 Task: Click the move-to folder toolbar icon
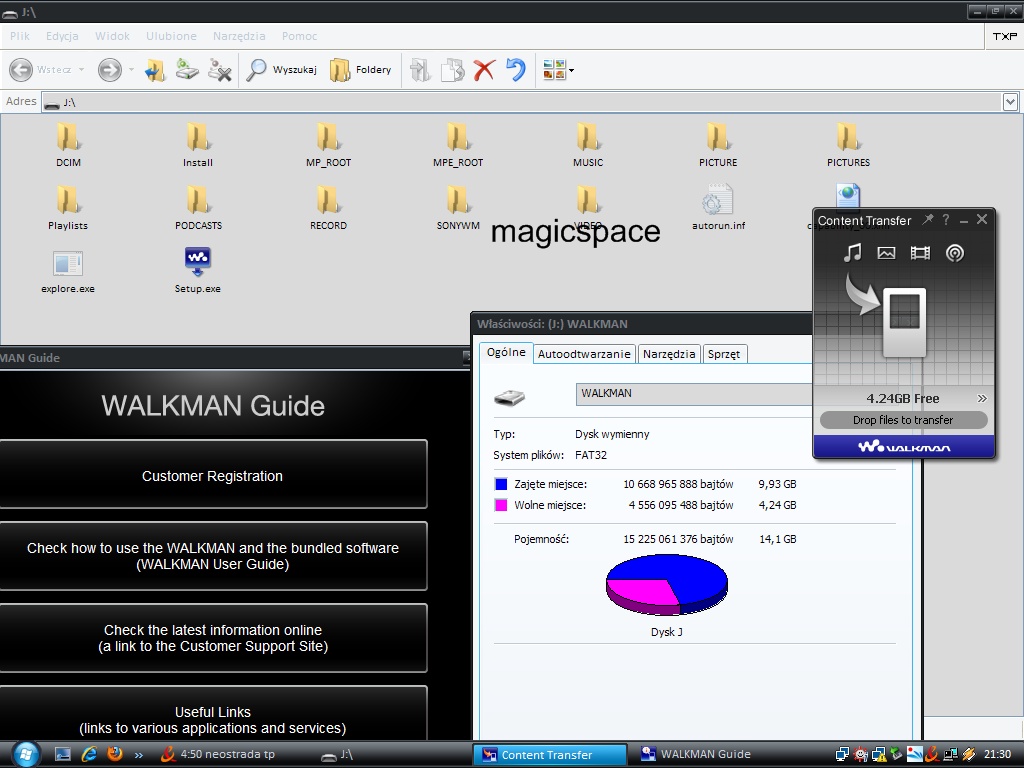coord(420,70)
